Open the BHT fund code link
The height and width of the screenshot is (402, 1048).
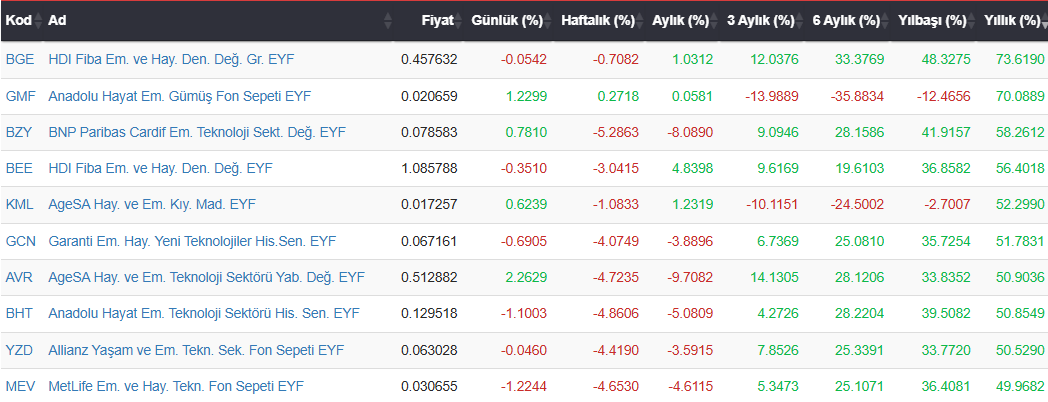coord(18,314)
